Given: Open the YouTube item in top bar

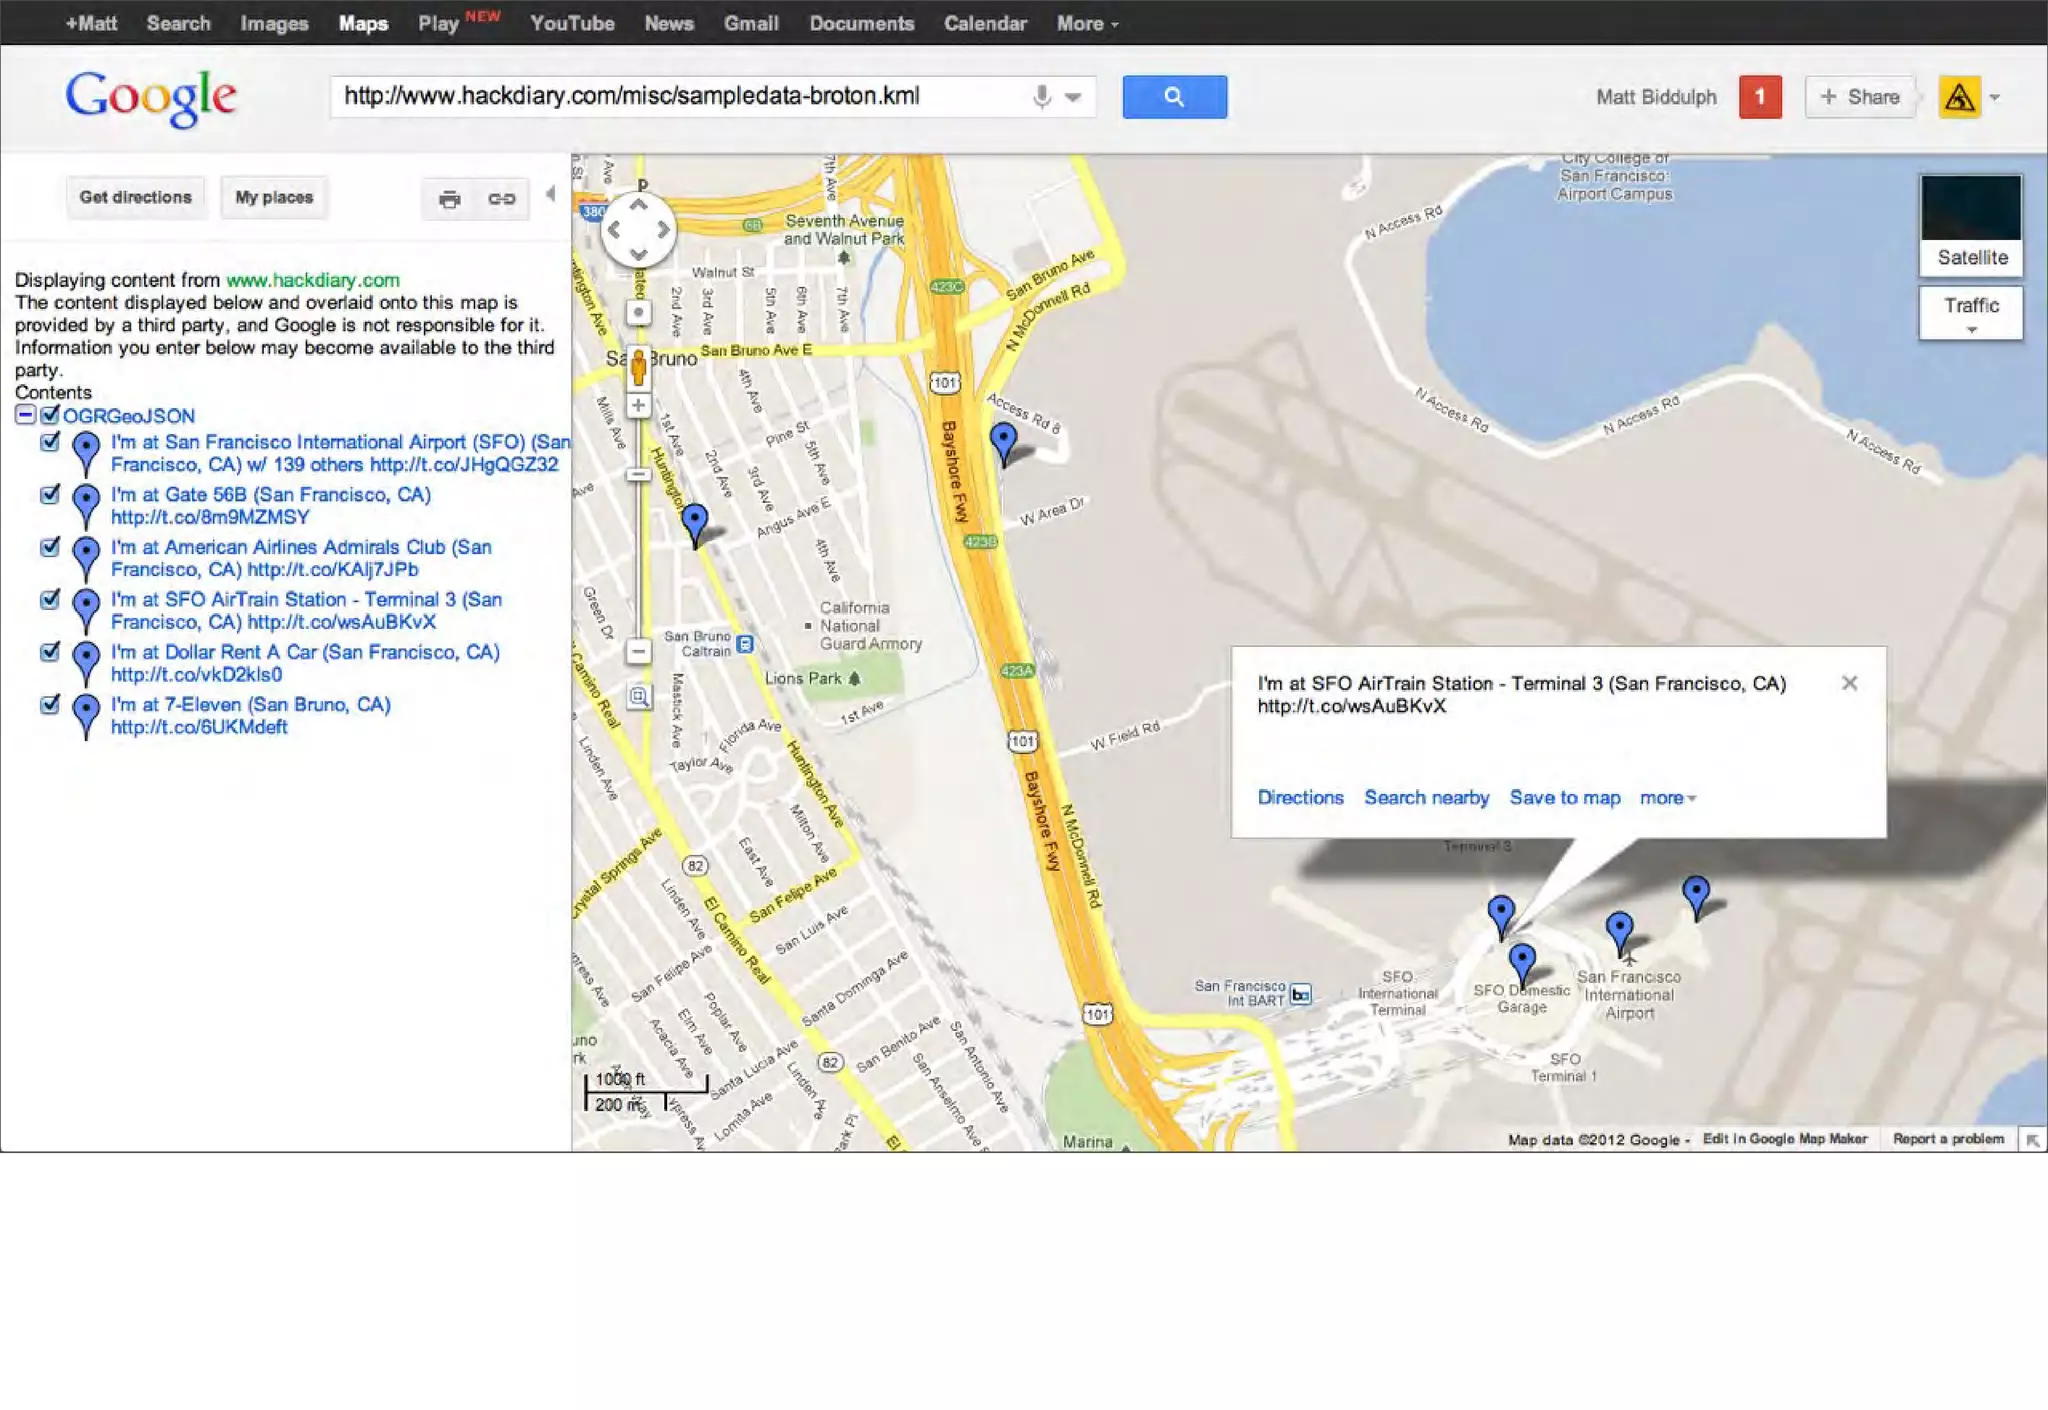Looking at the screenshot, I should (572, 23).
